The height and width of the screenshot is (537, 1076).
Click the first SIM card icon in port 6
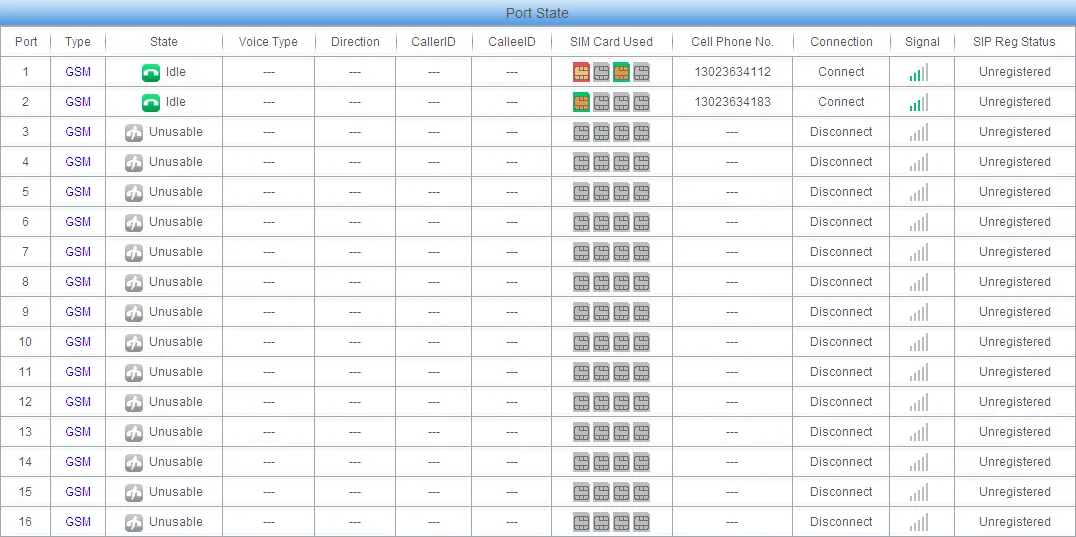pyautogui.click(x=581, y=222)
